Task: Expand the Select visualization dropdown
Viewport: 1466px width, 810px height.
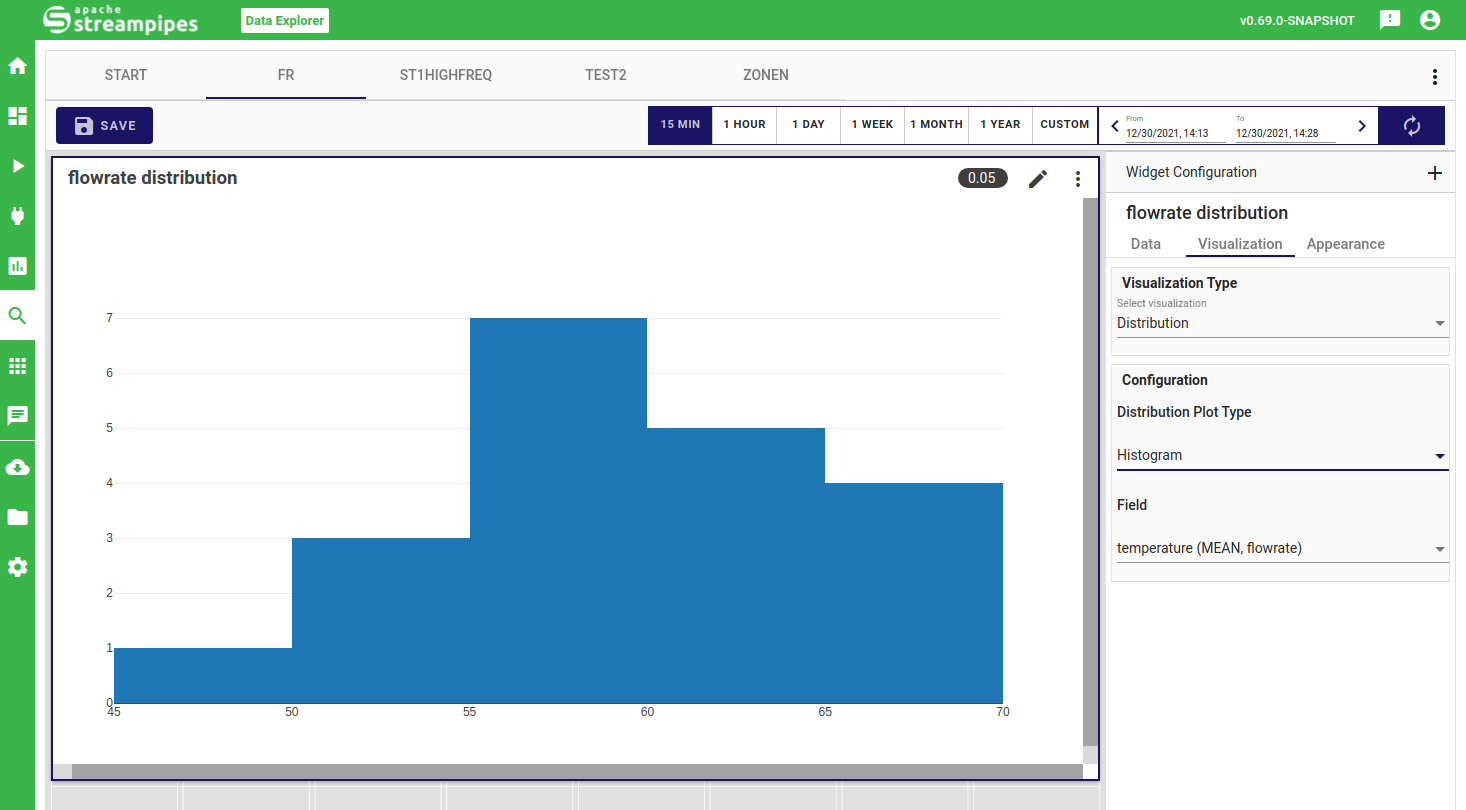Action: [x=1280, y=324]
